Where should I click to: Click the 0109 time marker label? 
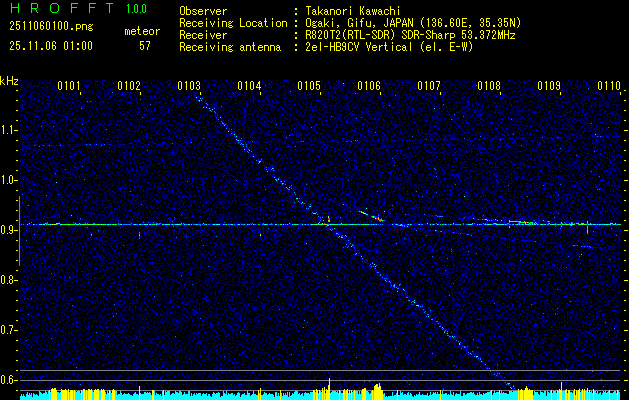pos(549,86)
